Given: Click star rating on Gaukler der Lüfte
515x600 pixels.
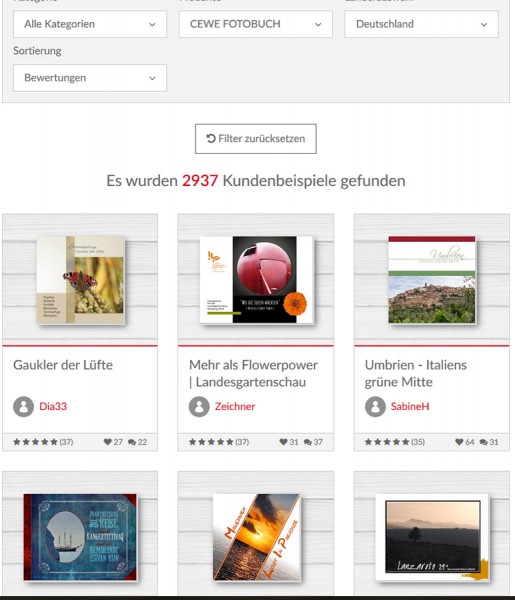Looking at the screenshot, I should pyautogui.click(x=35, y=442).
